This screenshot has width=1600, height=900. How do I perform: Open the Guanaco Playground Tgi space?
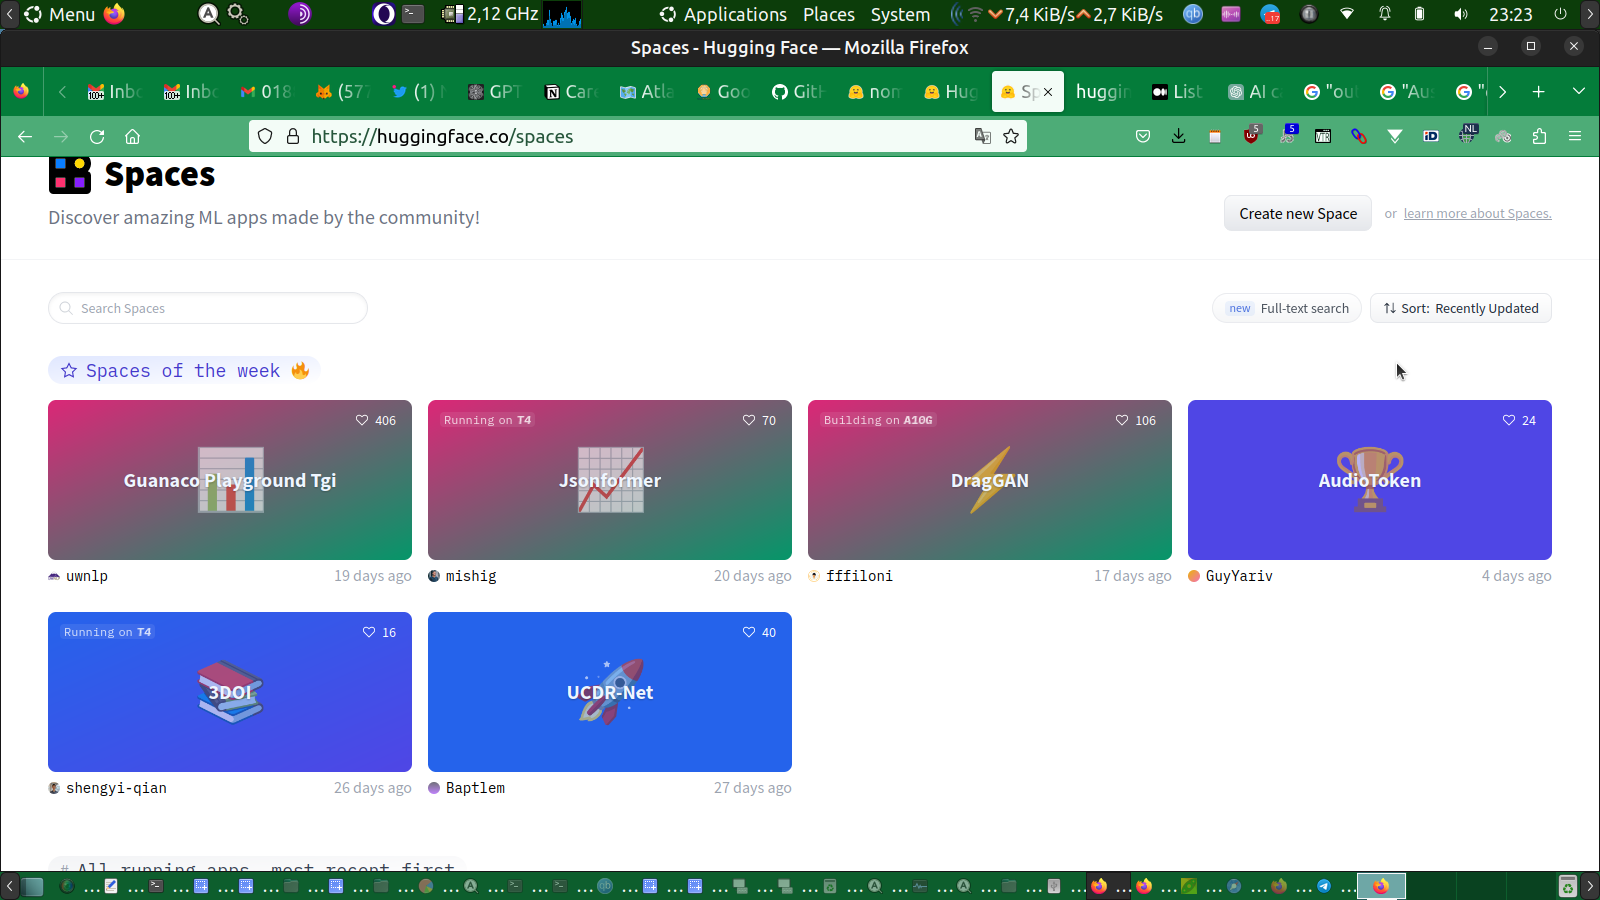pyautogui.click(x=230, y=480)
